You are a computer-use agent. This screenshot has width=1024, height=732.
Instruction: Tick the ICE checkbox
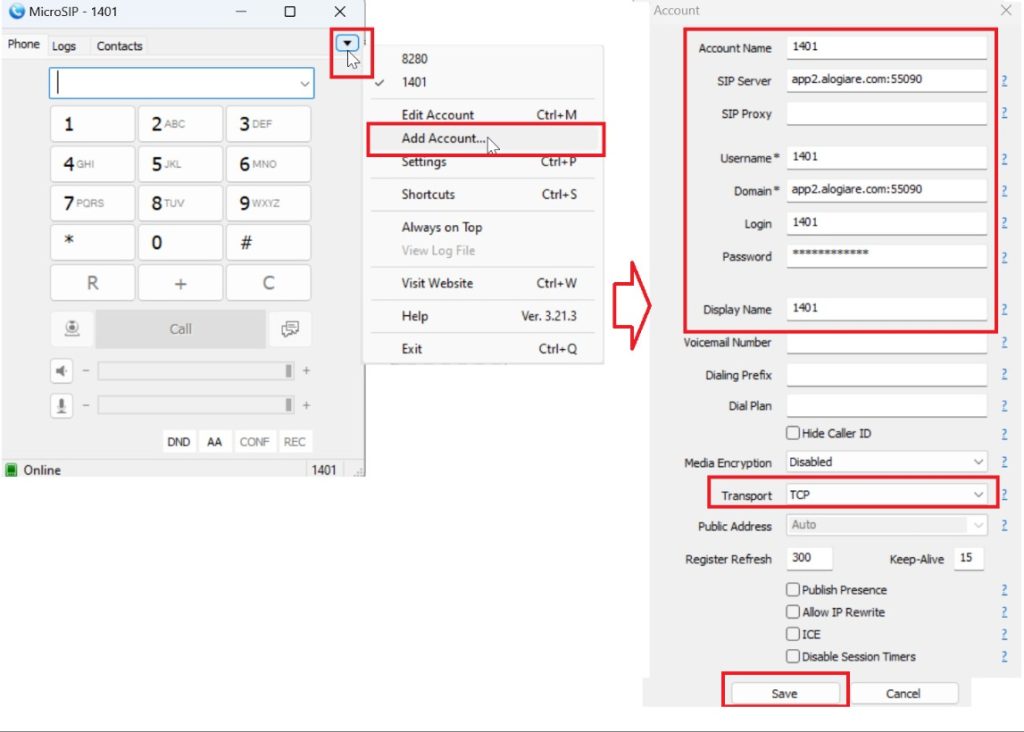(x=793, y=634)
